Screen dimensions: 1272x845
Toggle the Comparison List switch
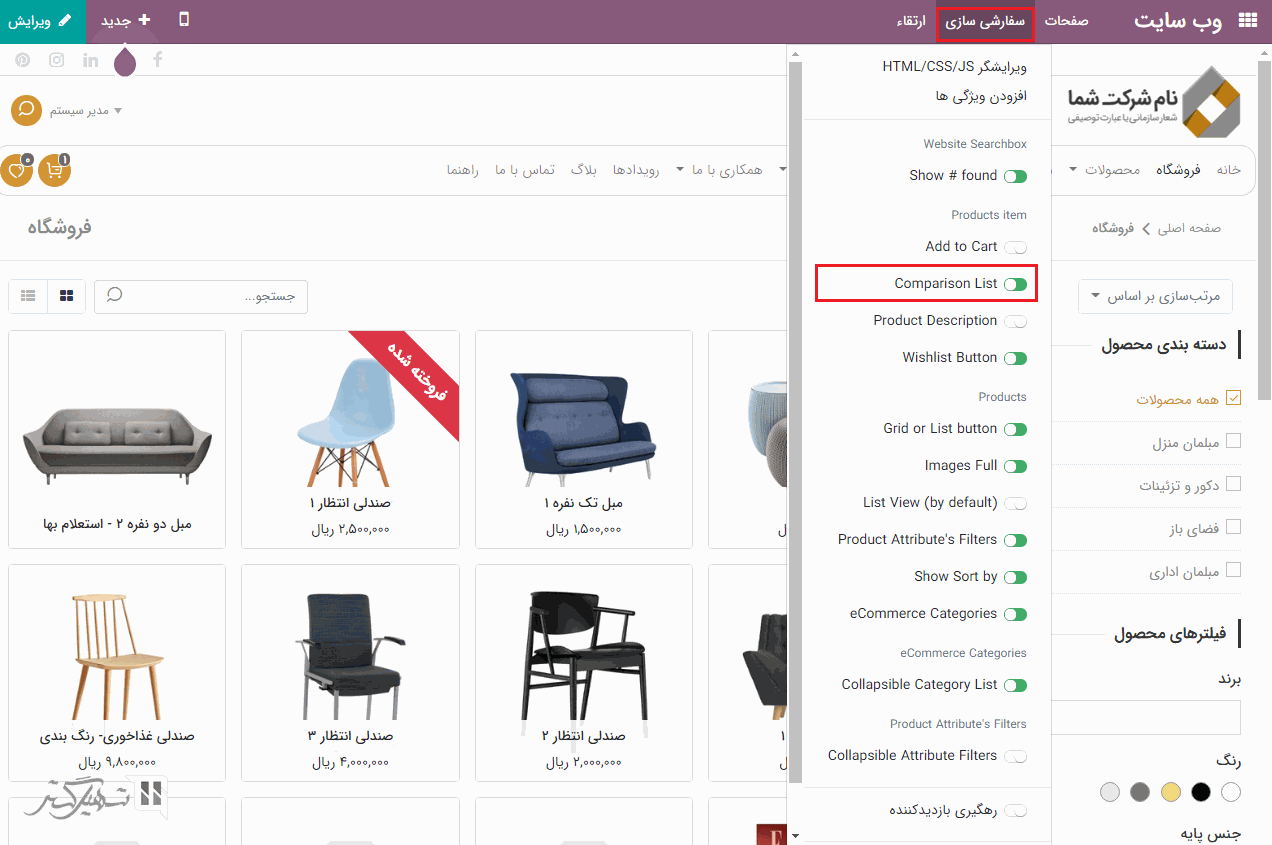[1016, 284]
